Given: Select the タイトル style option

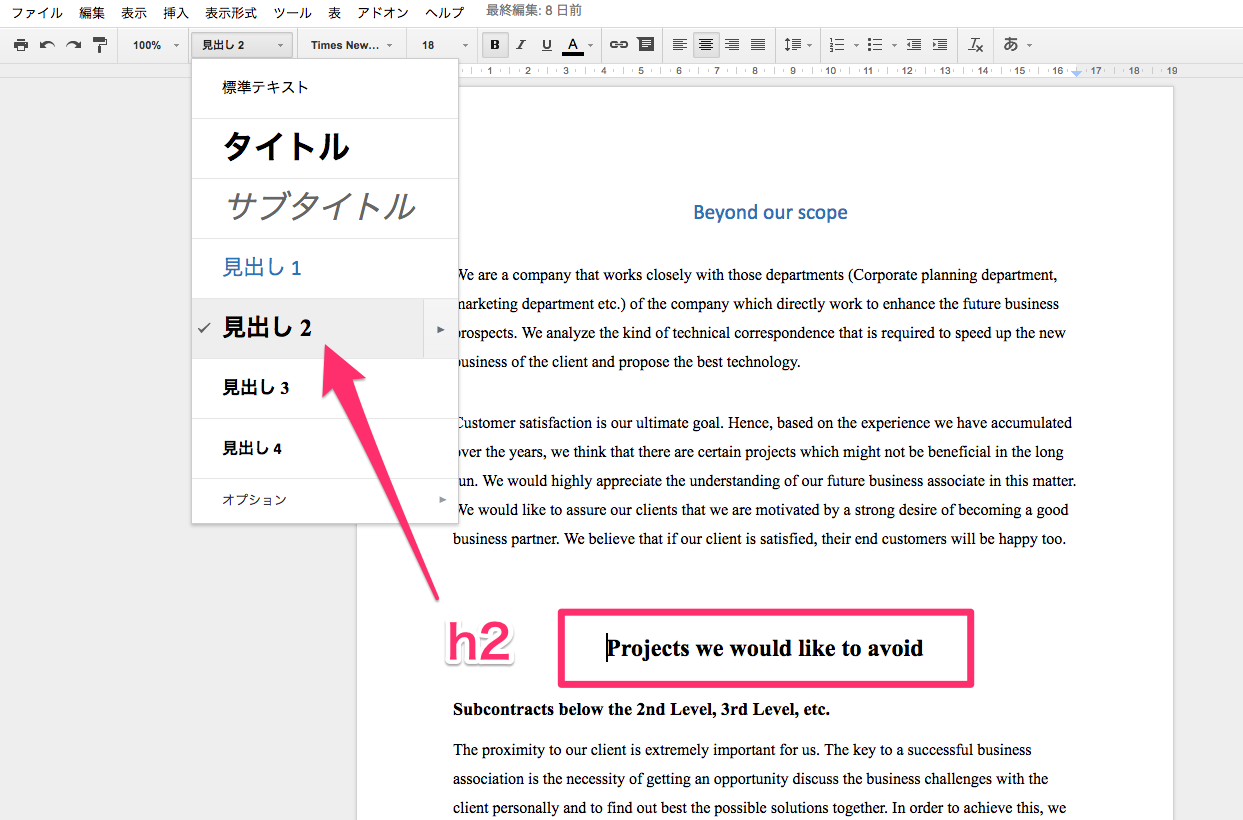Looking at the screenshot, I should click(x=286, y=148).
